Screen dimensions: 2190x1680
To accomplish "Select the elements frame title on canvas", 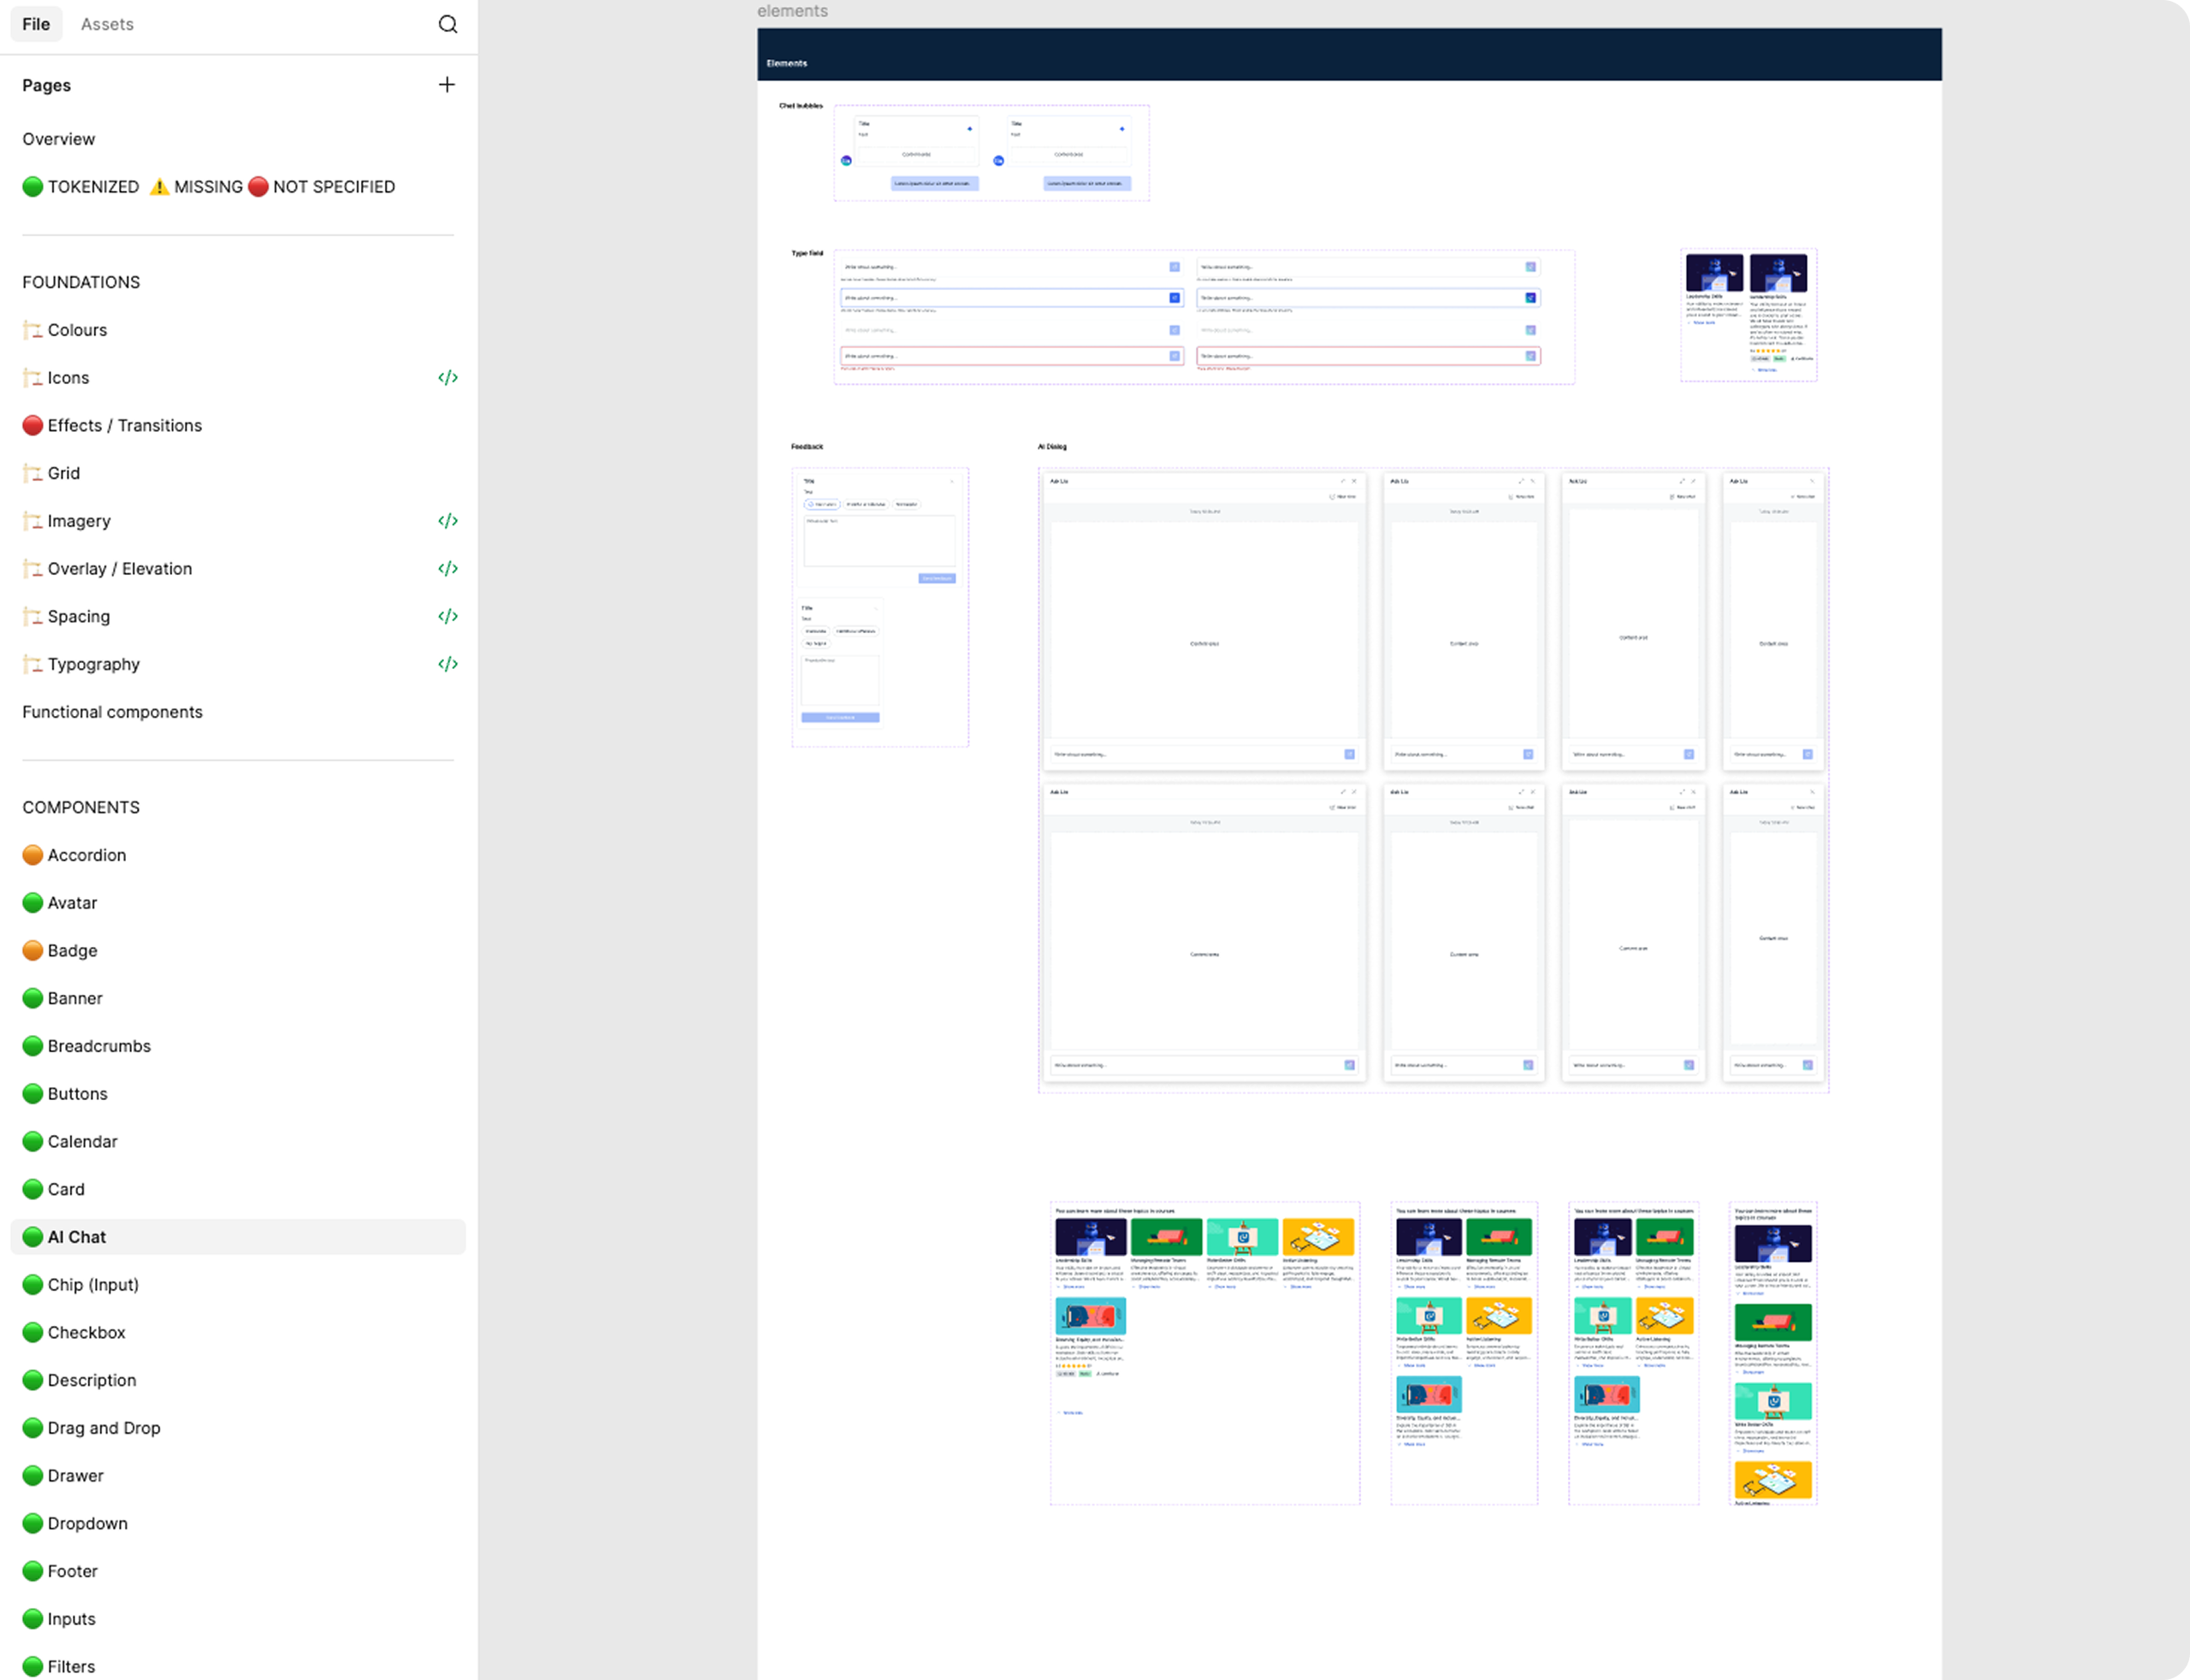I will [792, 11].
